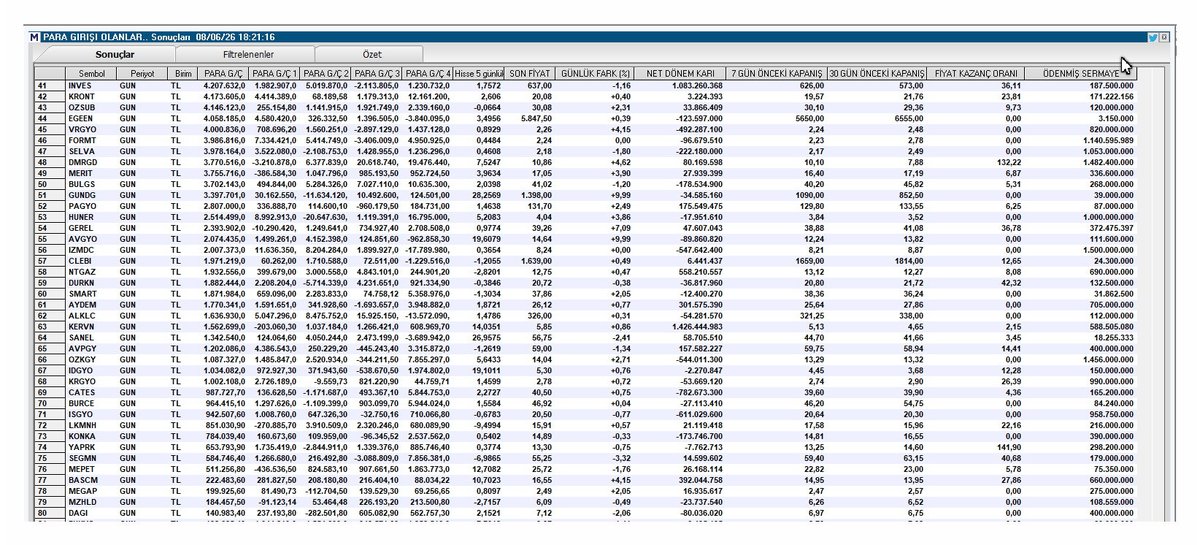
Task: Click the PARA G/Ç 3 column header
Action: [x=377, y=74]
